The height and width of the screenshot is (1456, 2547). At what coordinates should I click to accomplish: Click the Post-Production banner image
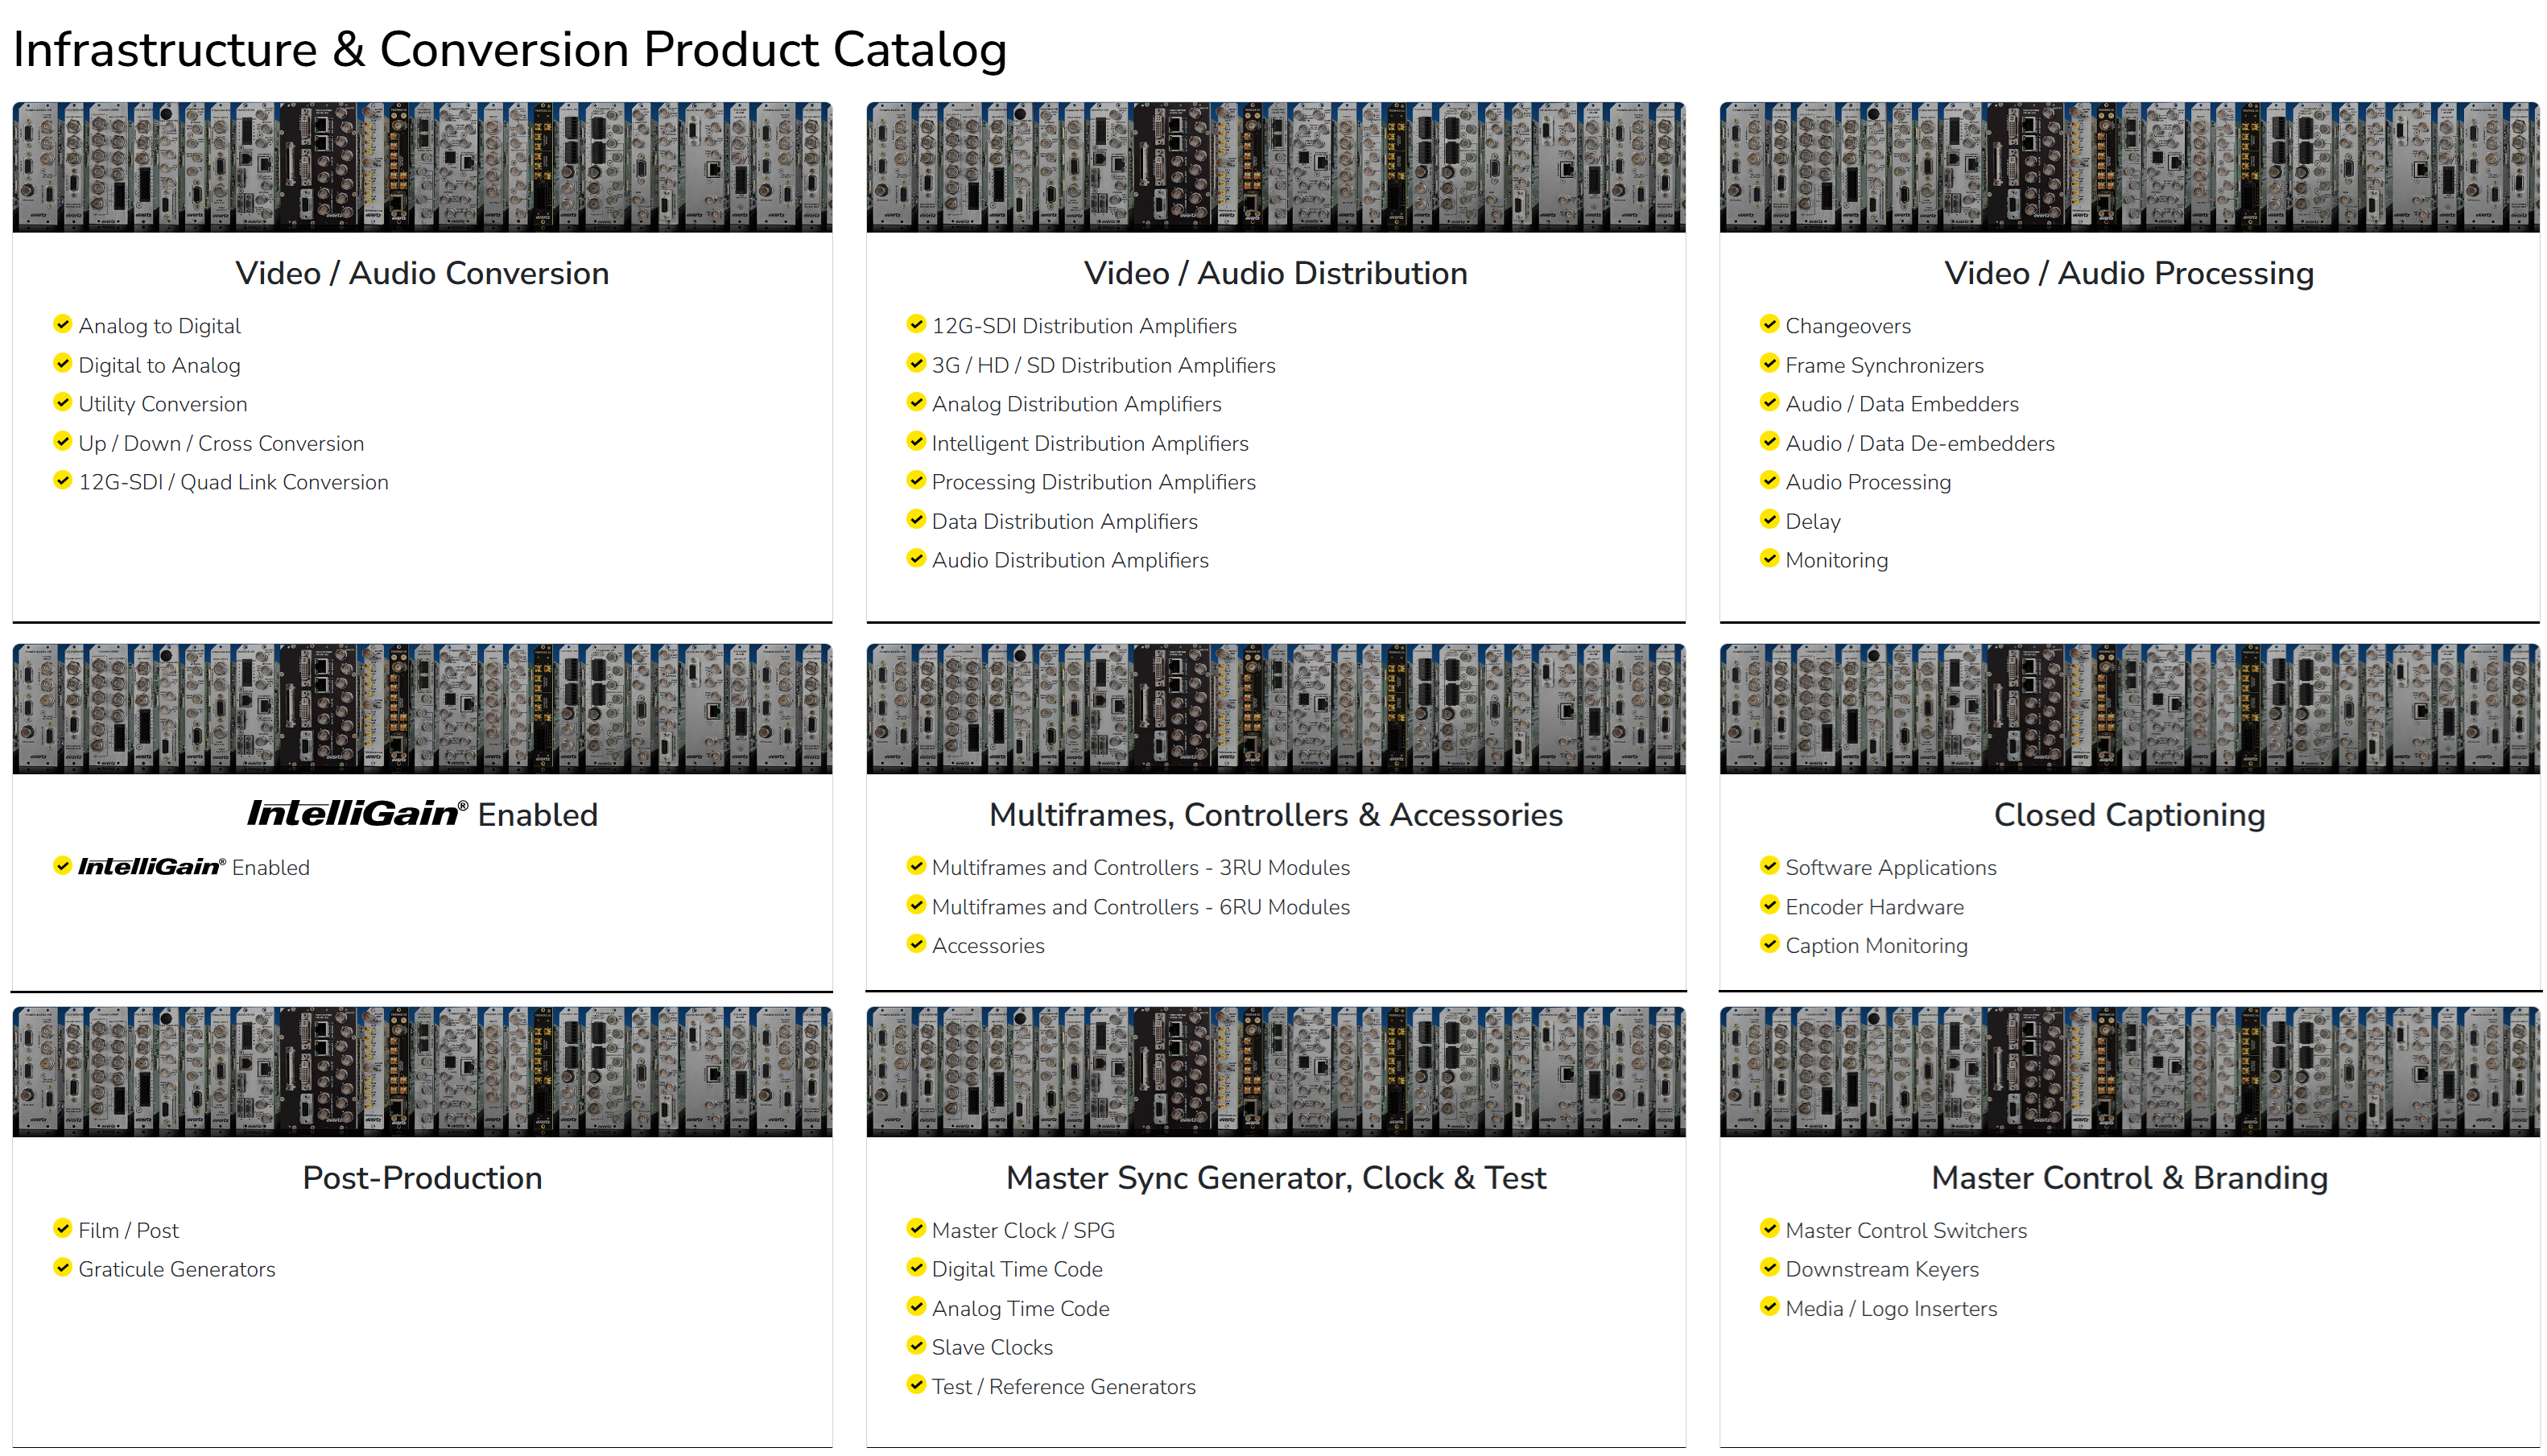422,1072
